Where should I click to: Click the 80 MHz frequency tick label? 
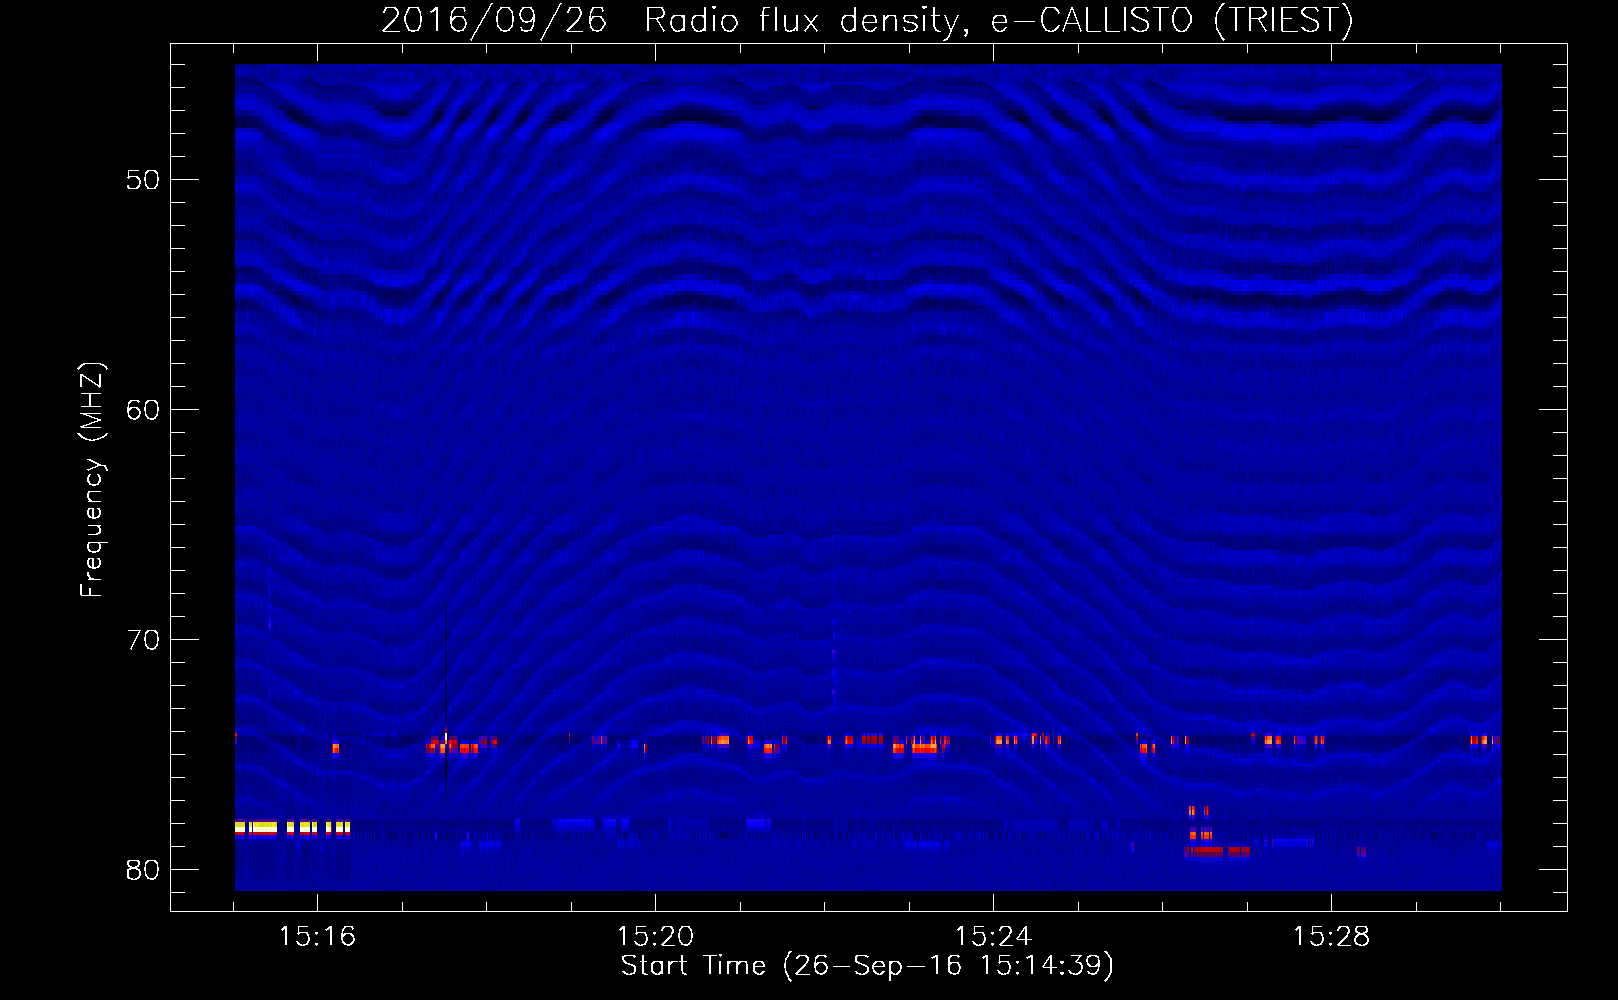tap(143, 870)
